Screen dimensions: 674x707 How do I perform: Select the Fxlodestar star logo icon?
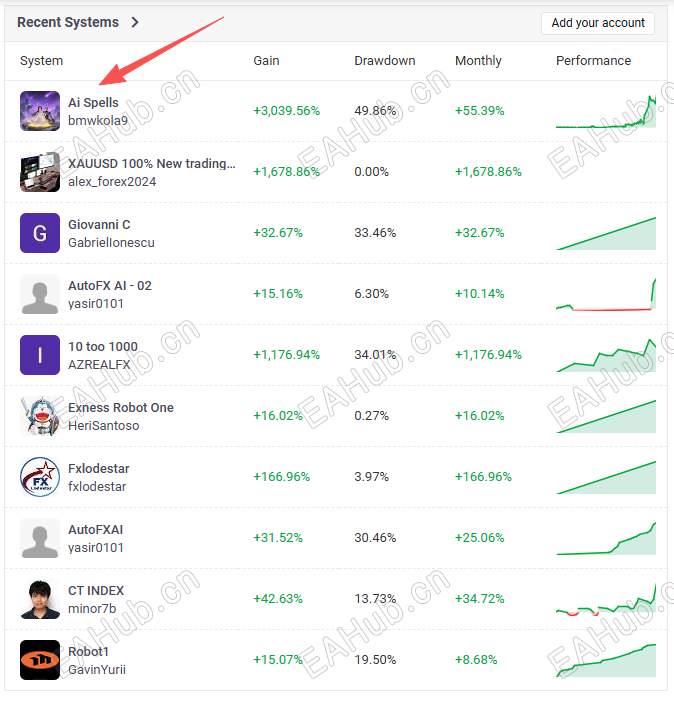click(40, 477)
